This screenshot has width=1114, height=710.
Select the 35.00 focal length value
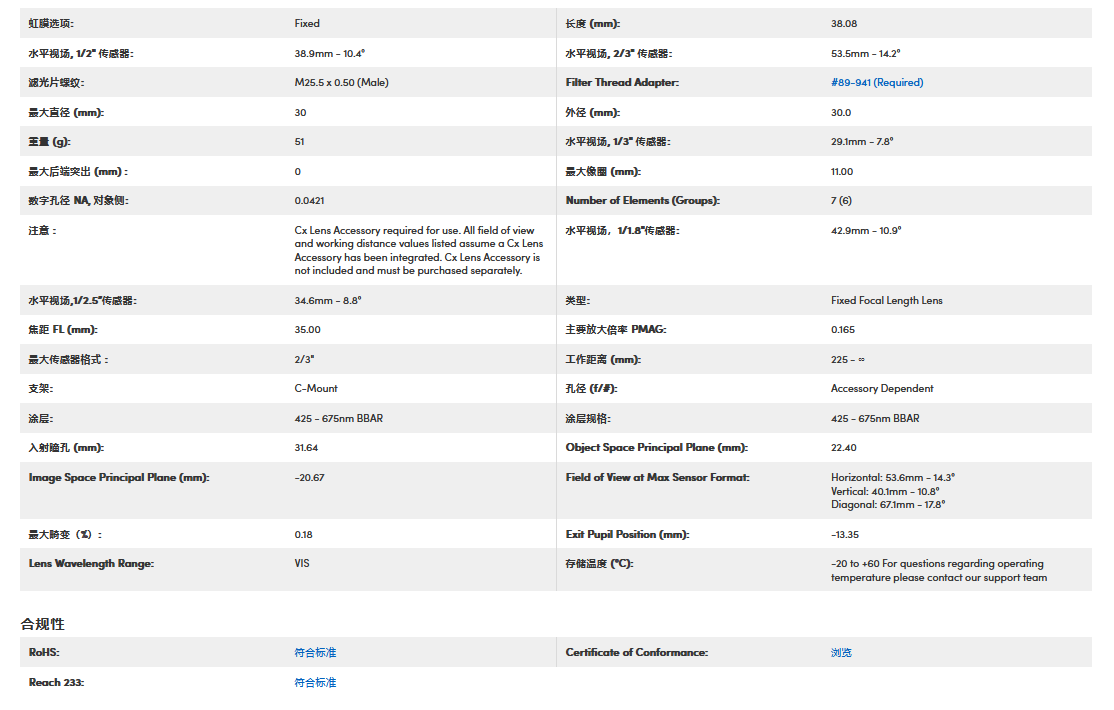coord(308,330)
